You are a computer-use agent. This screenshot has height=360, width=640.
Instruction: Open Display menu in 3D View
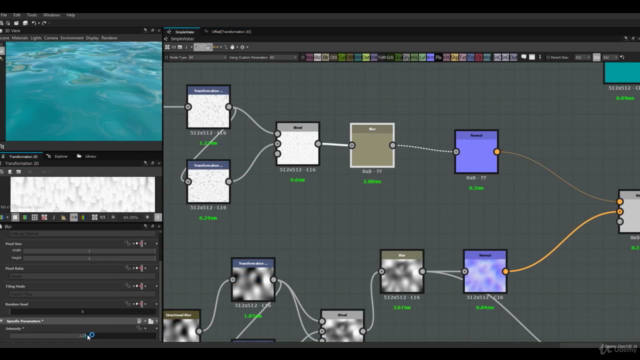coord(92,38)
